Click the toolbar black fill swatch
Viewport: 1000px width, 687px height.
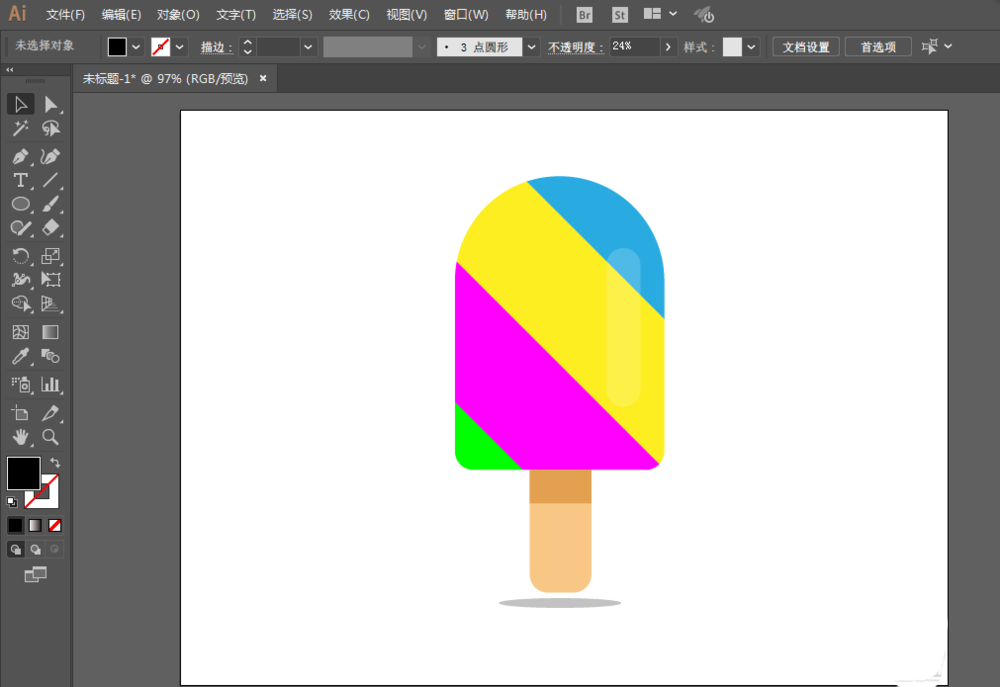click(x=24, y=473)
